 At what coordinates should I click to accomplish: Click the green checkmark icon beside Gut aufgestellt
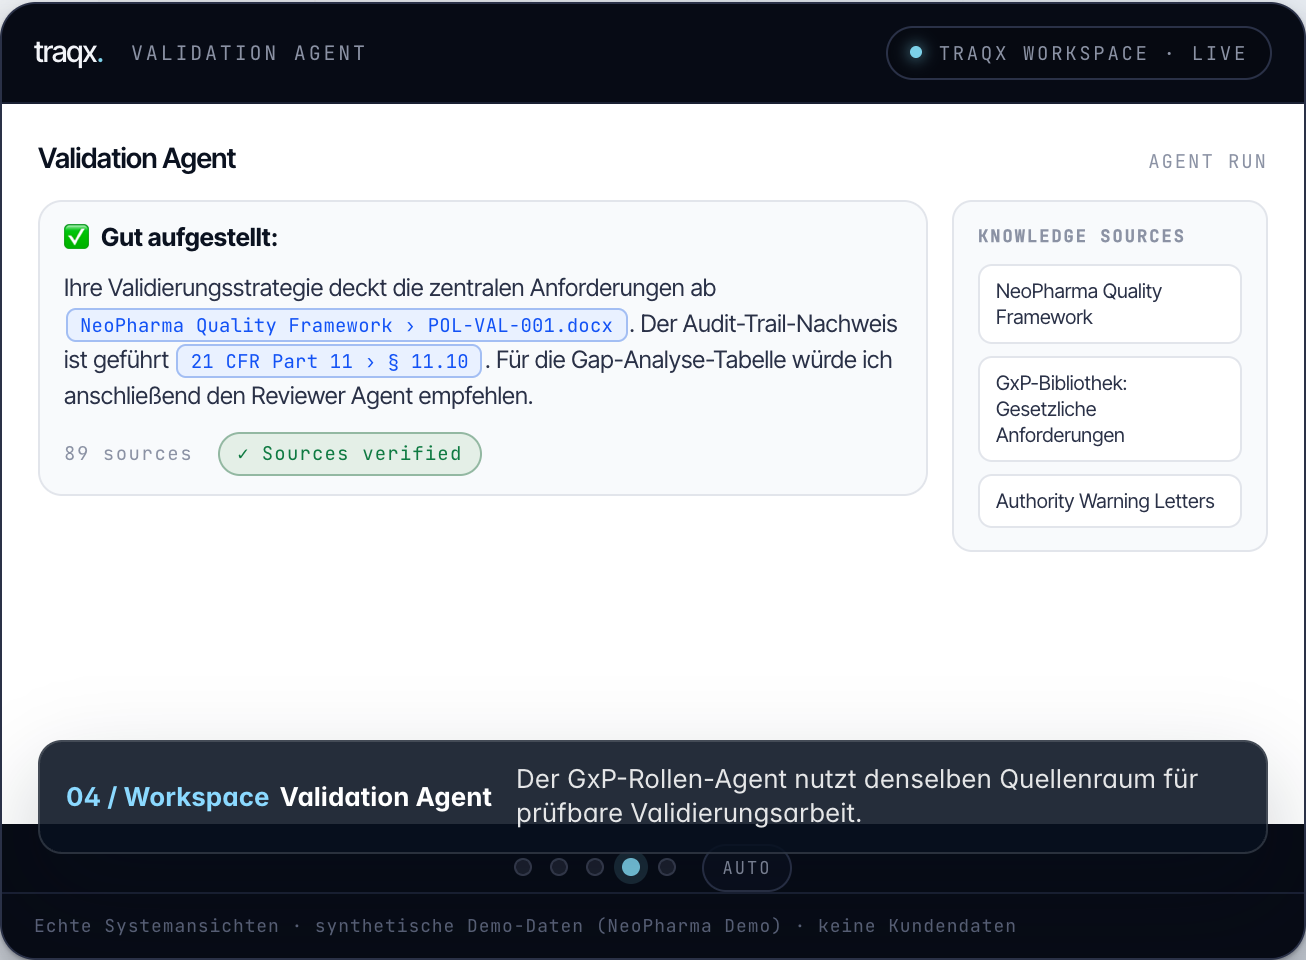tap(77, 237)
